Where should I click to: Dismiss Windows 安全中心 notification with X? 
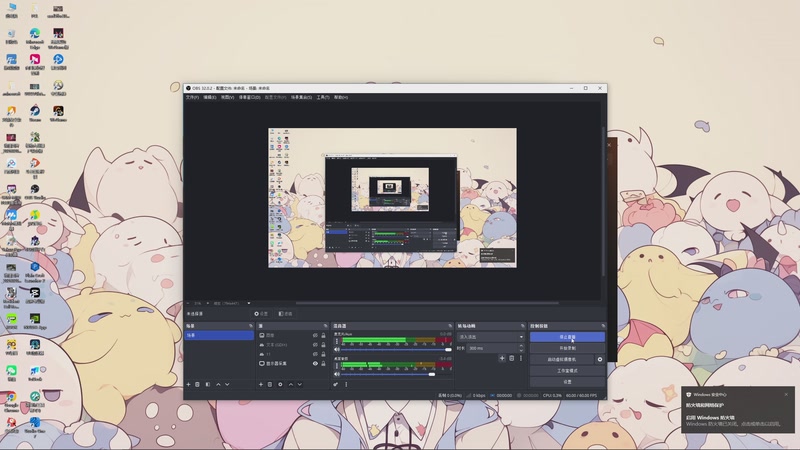point(786,394)
